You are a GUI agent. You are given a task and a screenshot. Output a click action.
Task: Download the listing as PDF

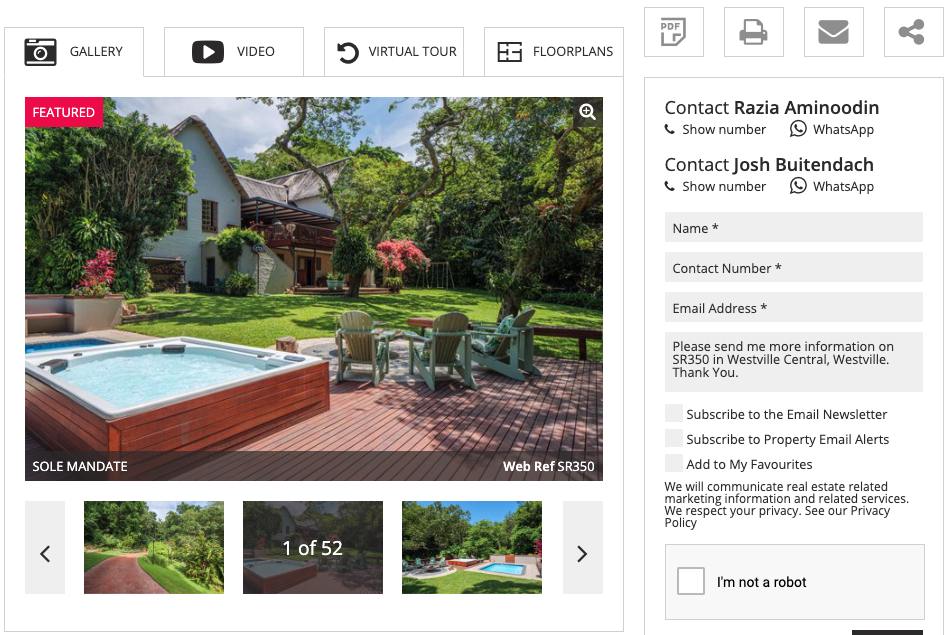click(674, 32)
